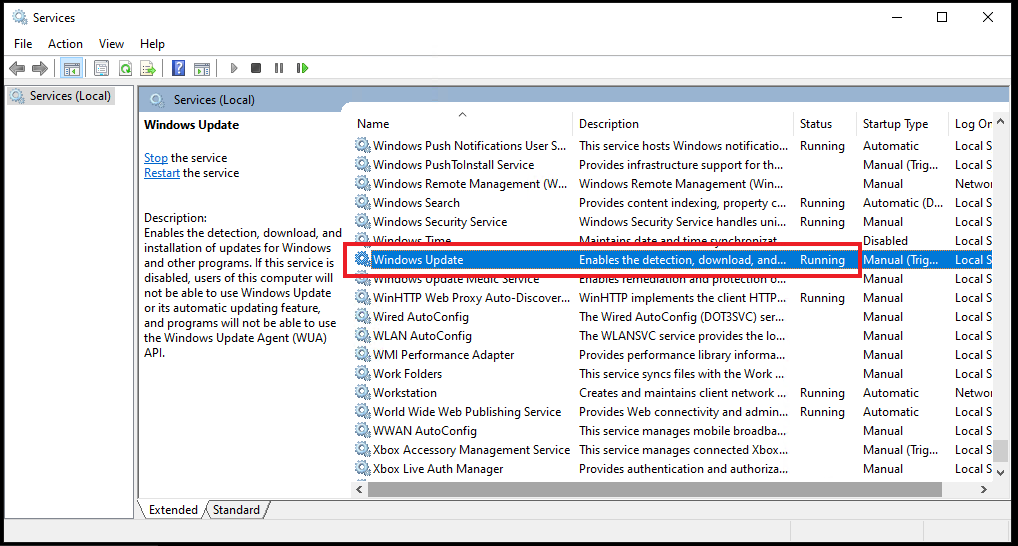Open the Action menu

click(66, 43)
